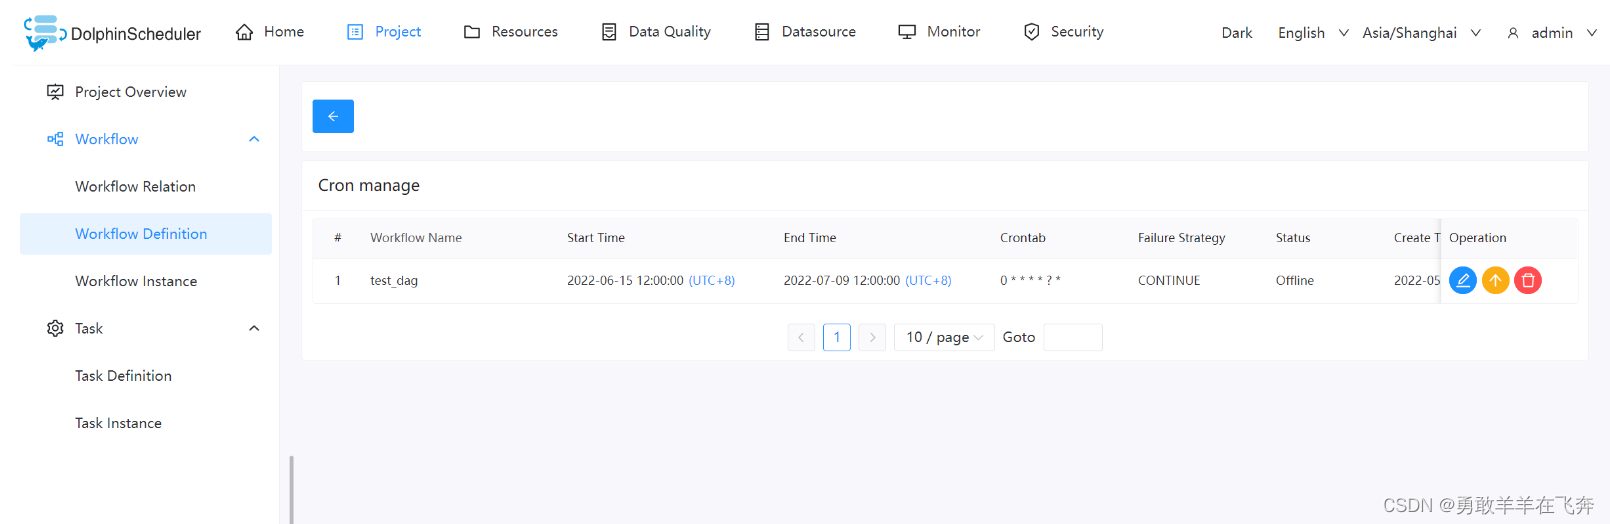The image size is (1610, 524).
Task: Open the Asia/Shanghai timezone dropdown
Action: [1421, 33]
